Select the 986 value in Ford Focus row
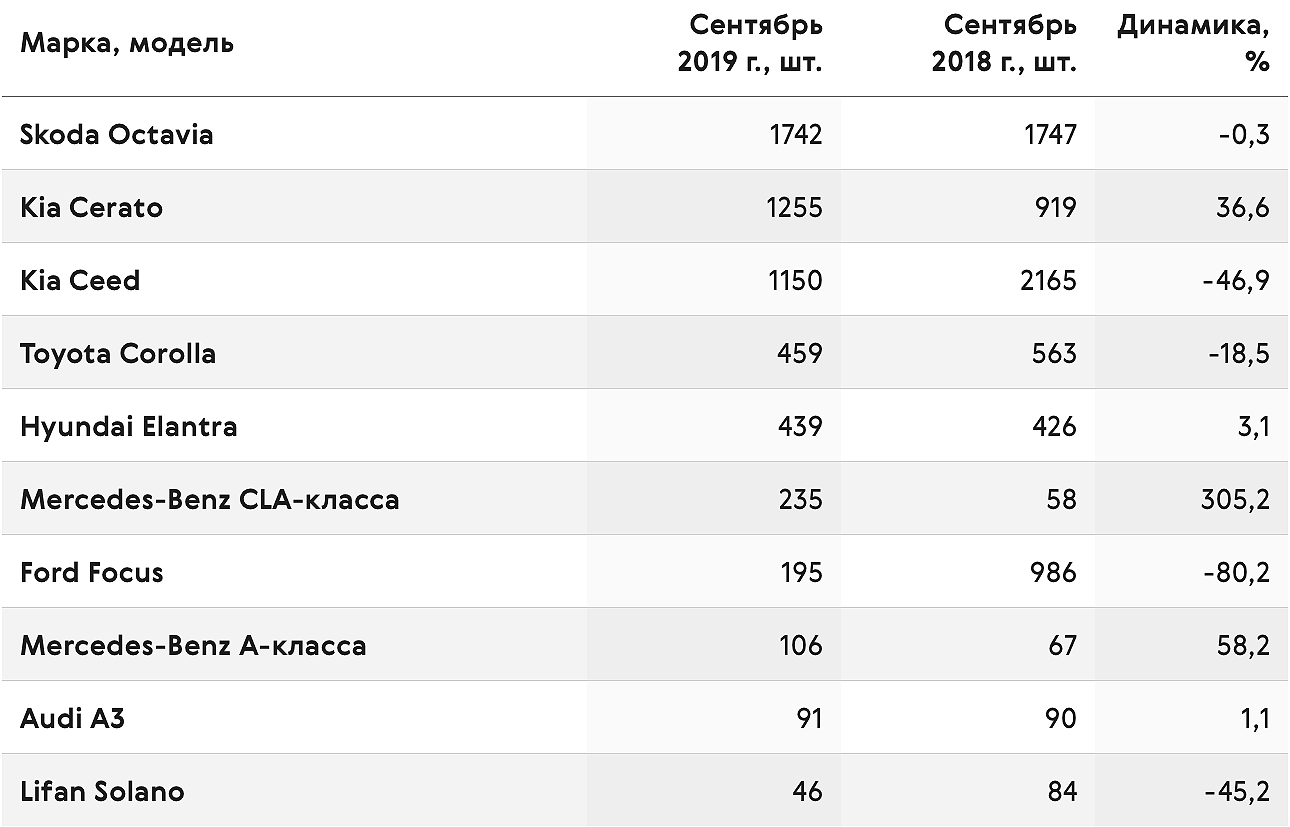The width and height of the screenshot is (1290, 827). [1053, 572]
